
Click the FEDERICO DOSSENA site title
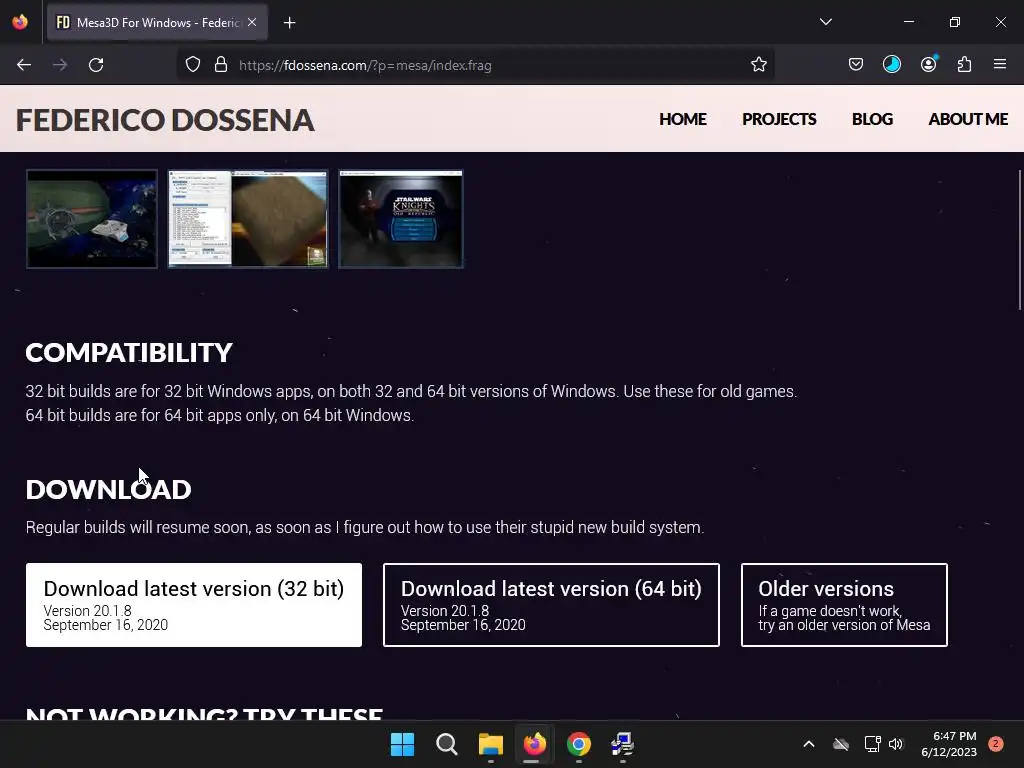165,120
